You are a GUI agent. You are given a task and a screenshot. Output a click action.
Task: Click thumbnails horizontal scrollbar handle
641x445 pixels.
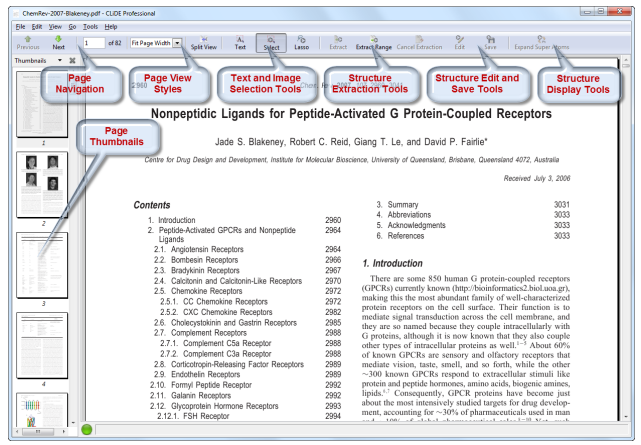pos(38,432)
